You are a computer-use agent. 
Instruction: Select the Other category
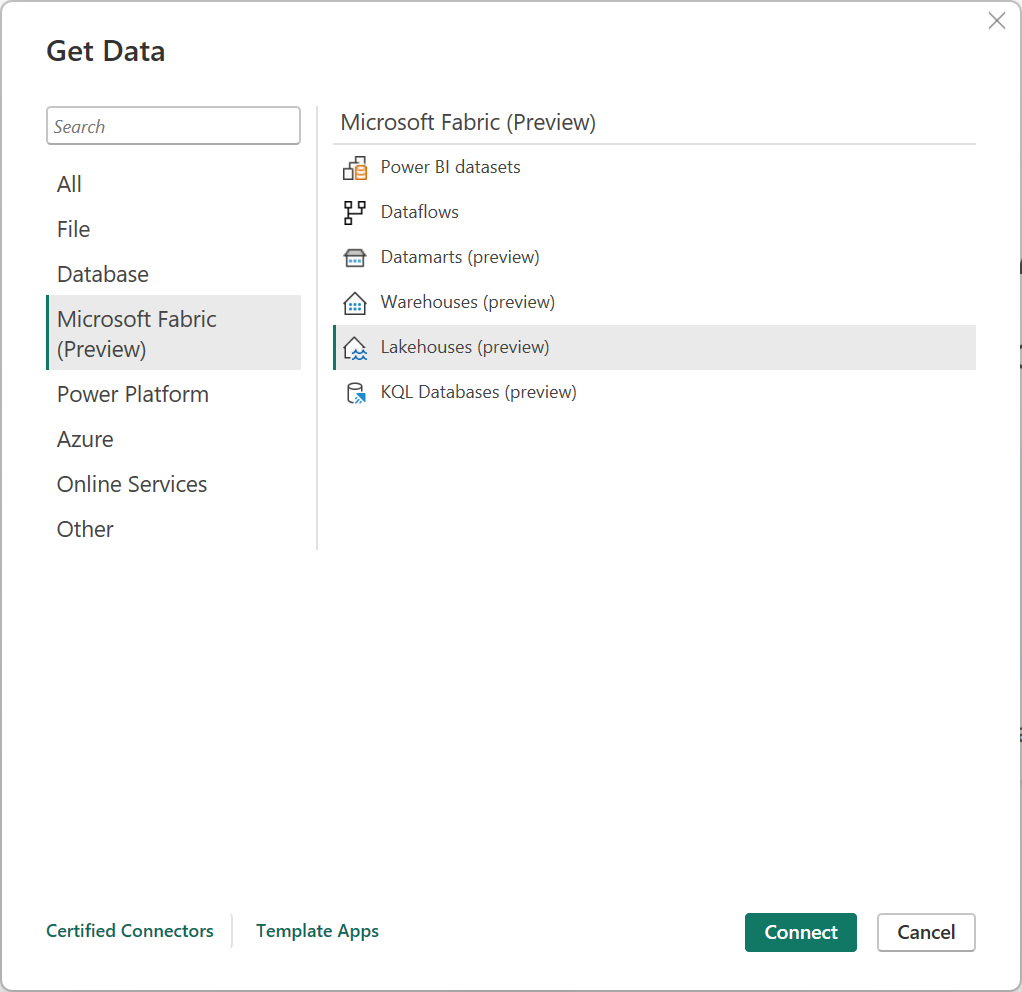85,529
